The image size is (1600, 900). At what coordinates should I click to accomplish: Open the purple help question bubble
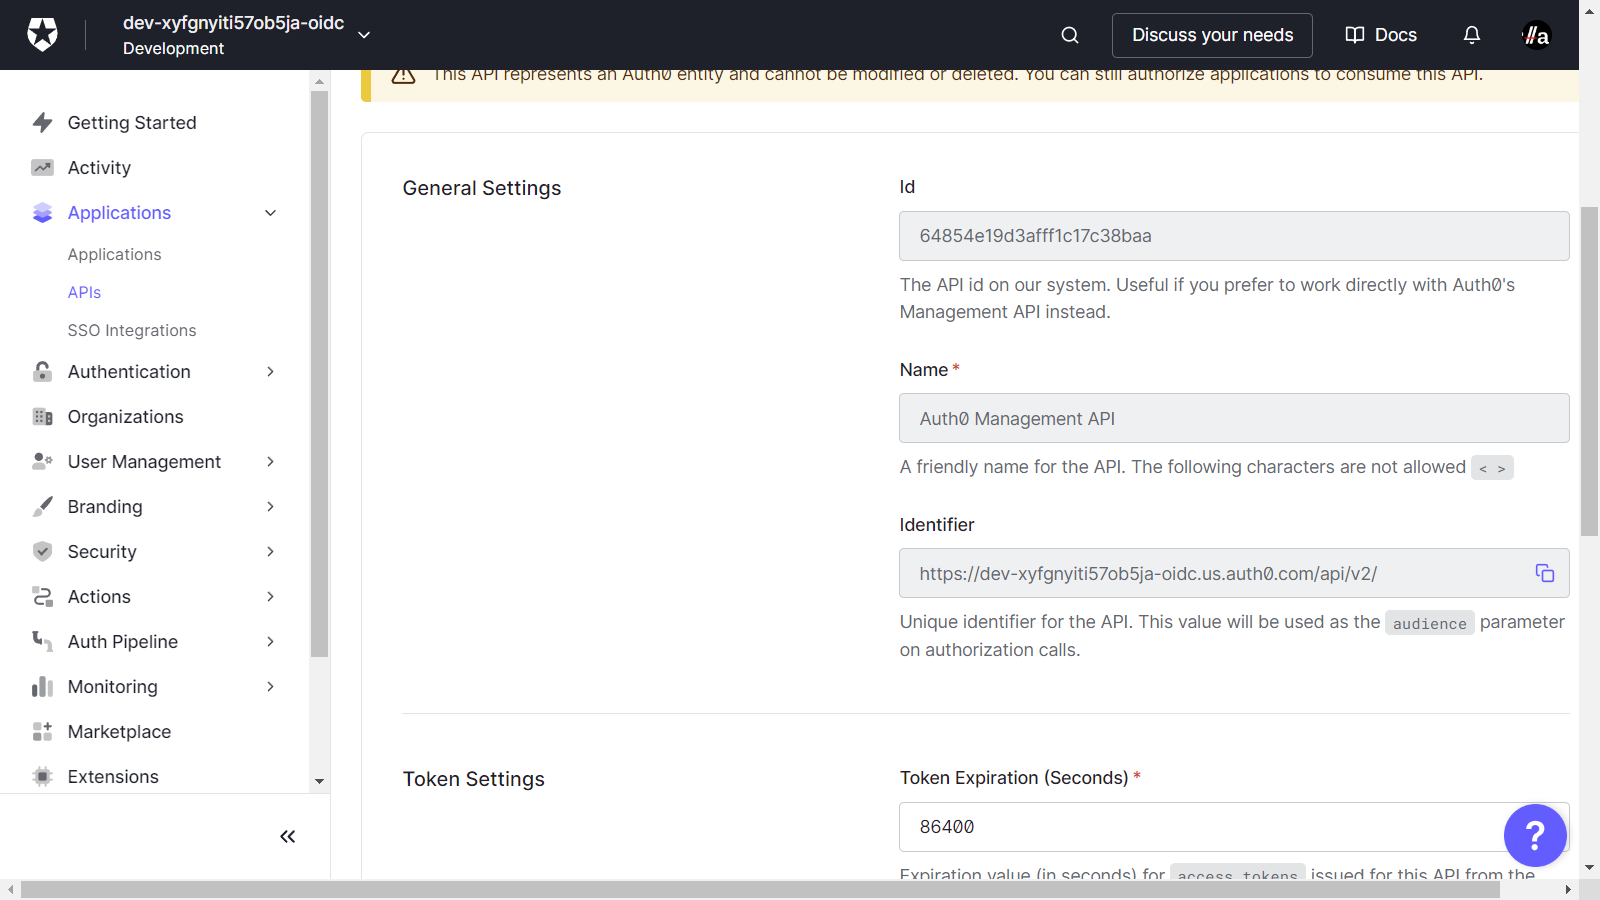click(x=1535, y=835)
